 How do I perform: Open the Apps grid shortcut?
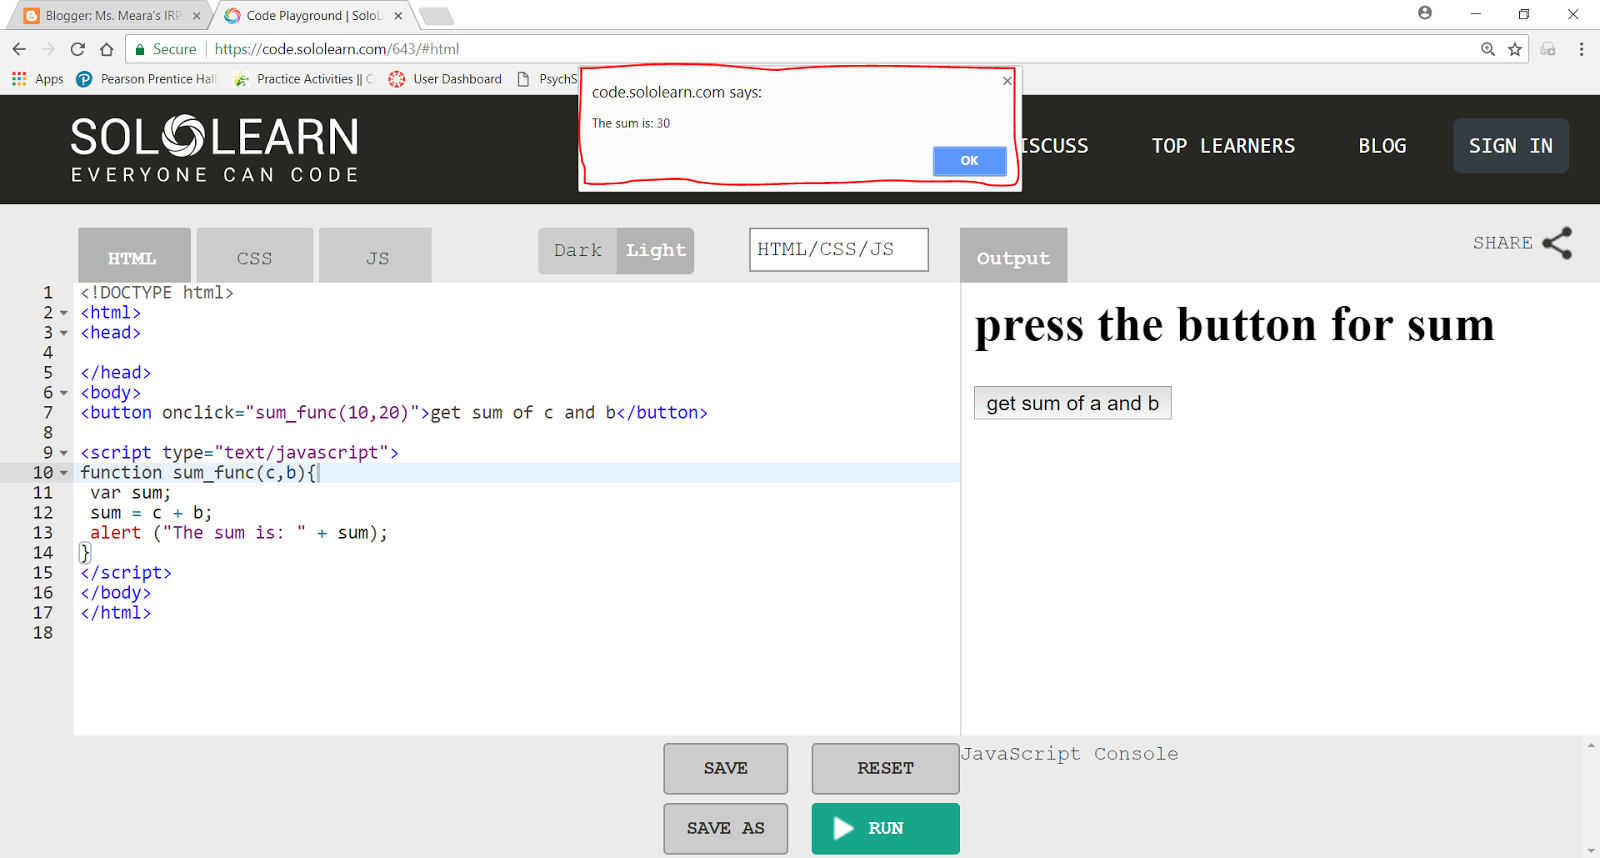coord(38,79)
